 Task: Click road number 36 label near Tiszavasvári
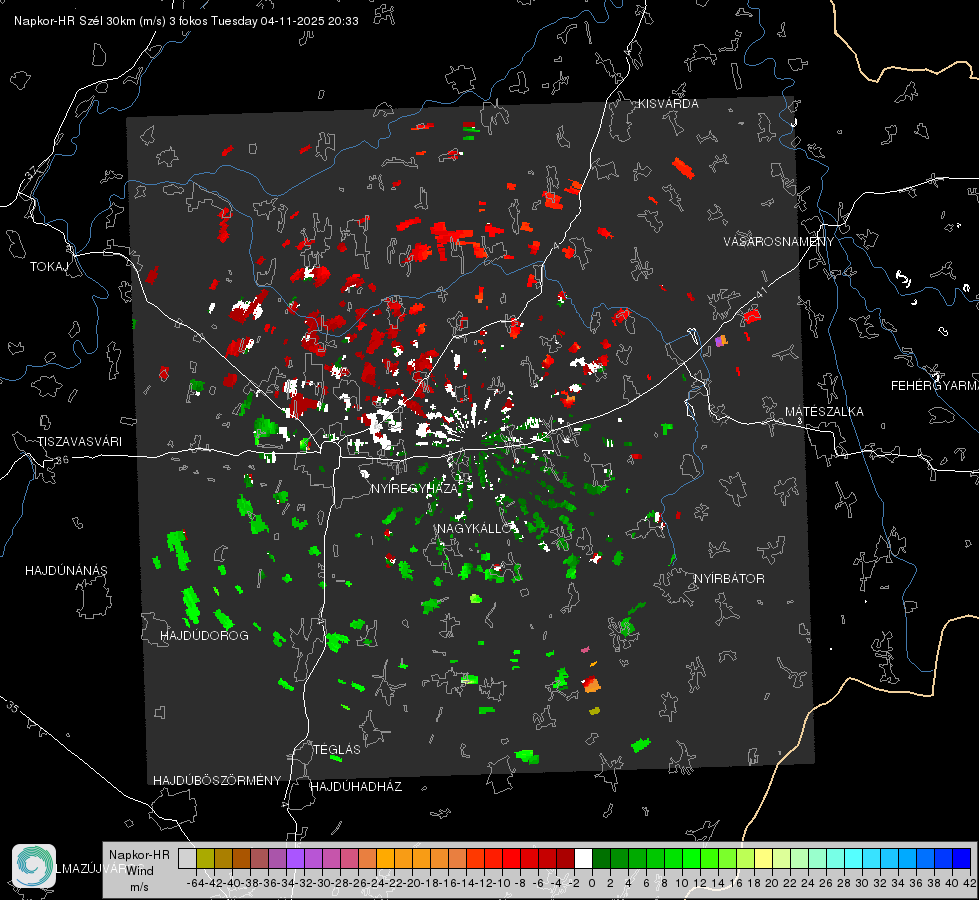62,460
